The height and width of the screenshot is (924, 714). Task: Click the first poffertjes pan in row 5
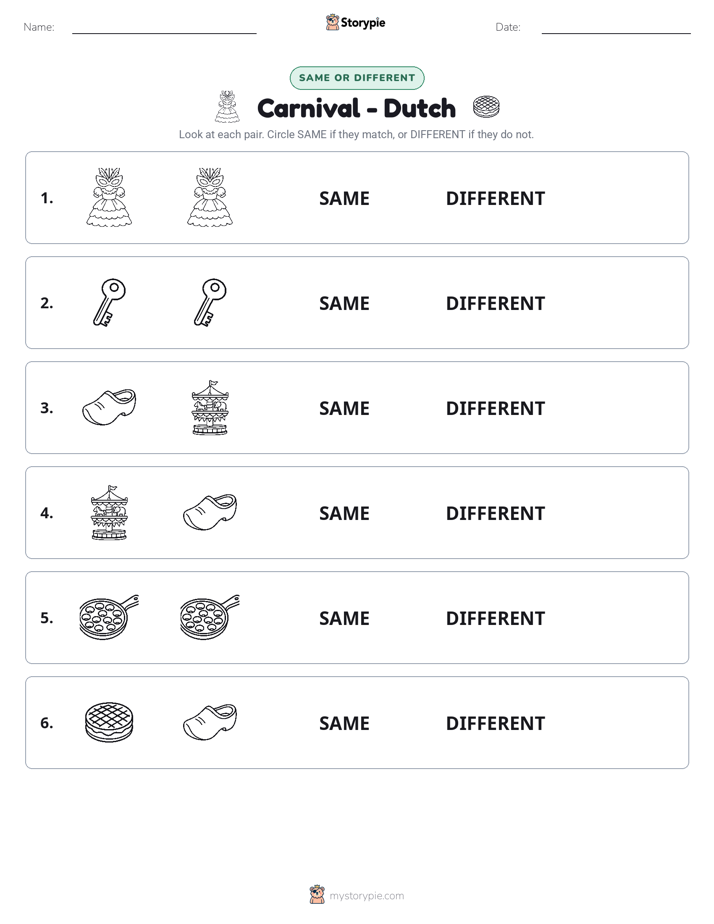tap(109, 617)
